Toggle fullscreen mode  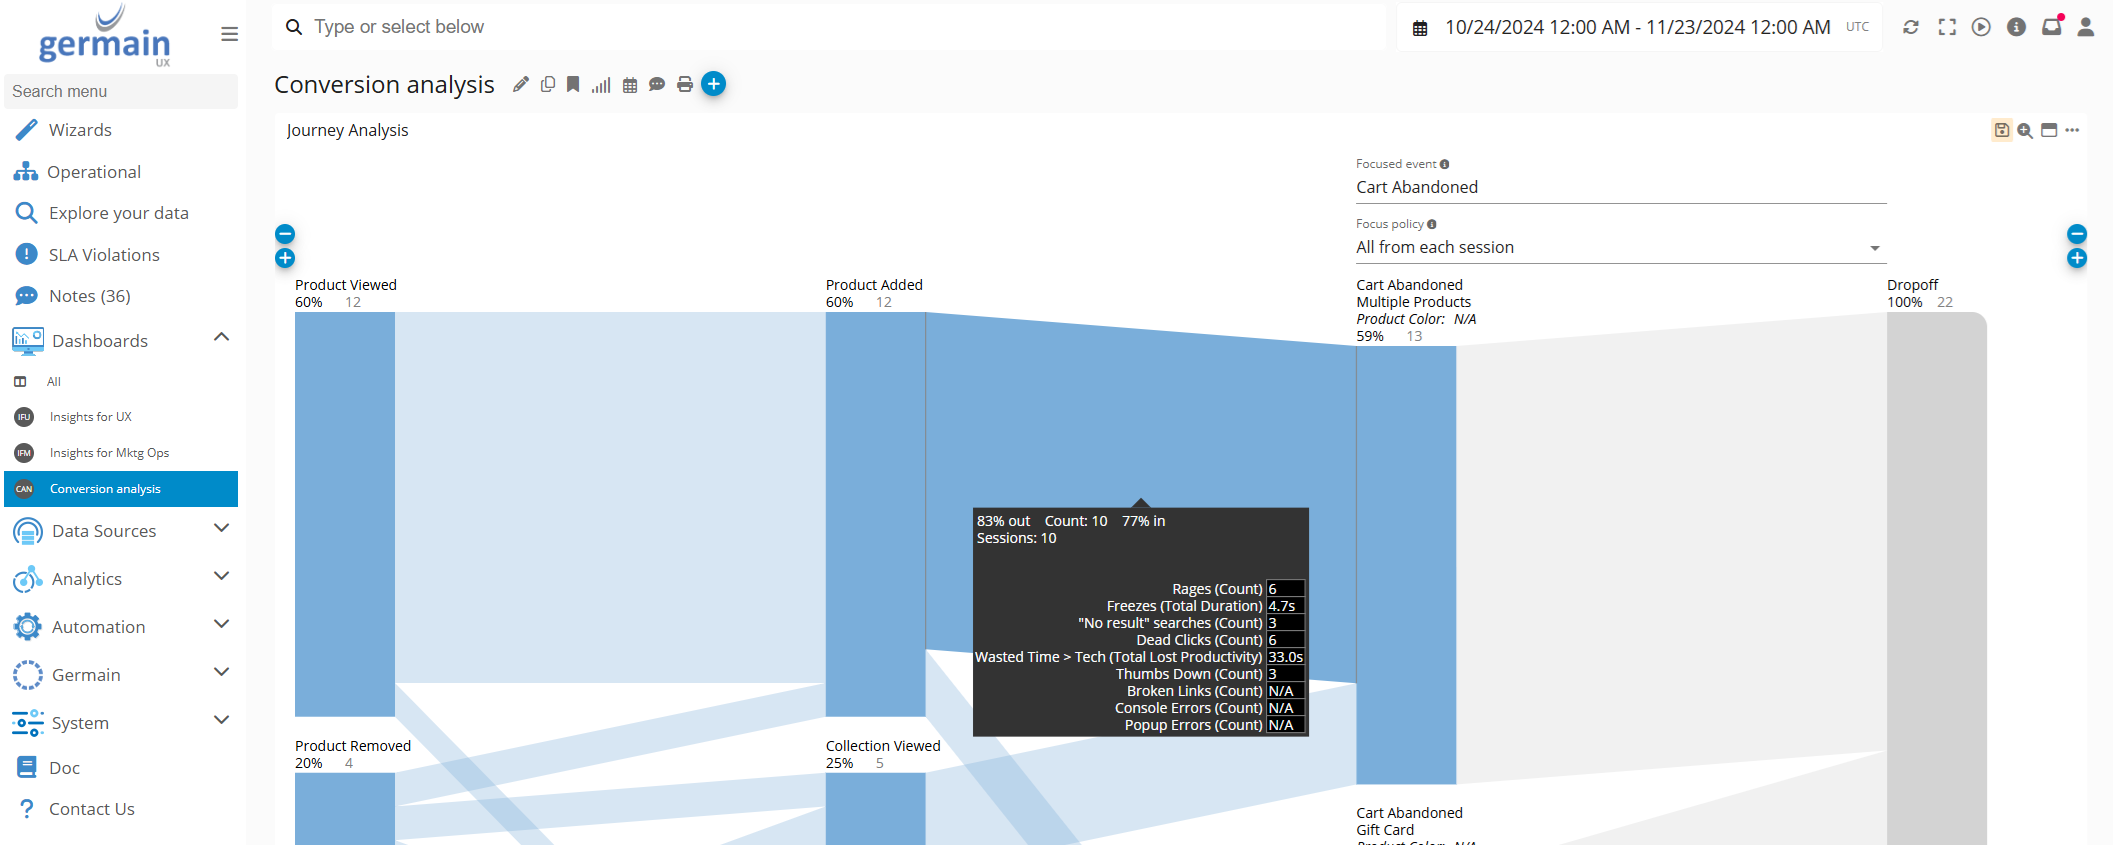(x=1947, y=27)
